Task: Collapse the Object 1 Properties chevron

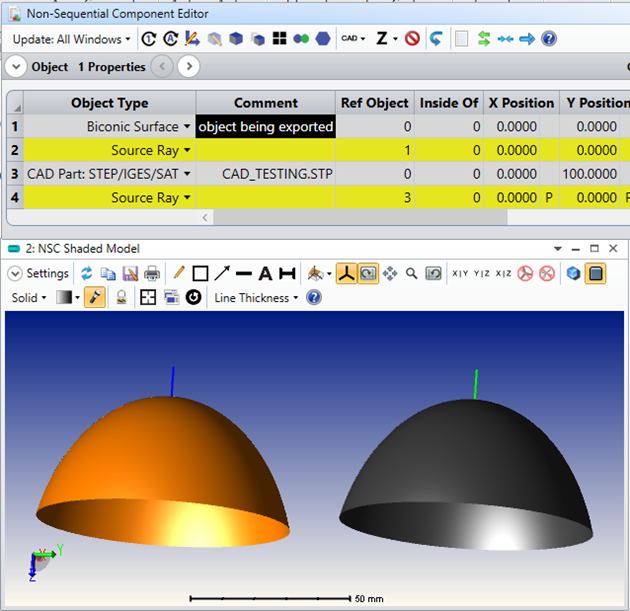Action: 16,66
